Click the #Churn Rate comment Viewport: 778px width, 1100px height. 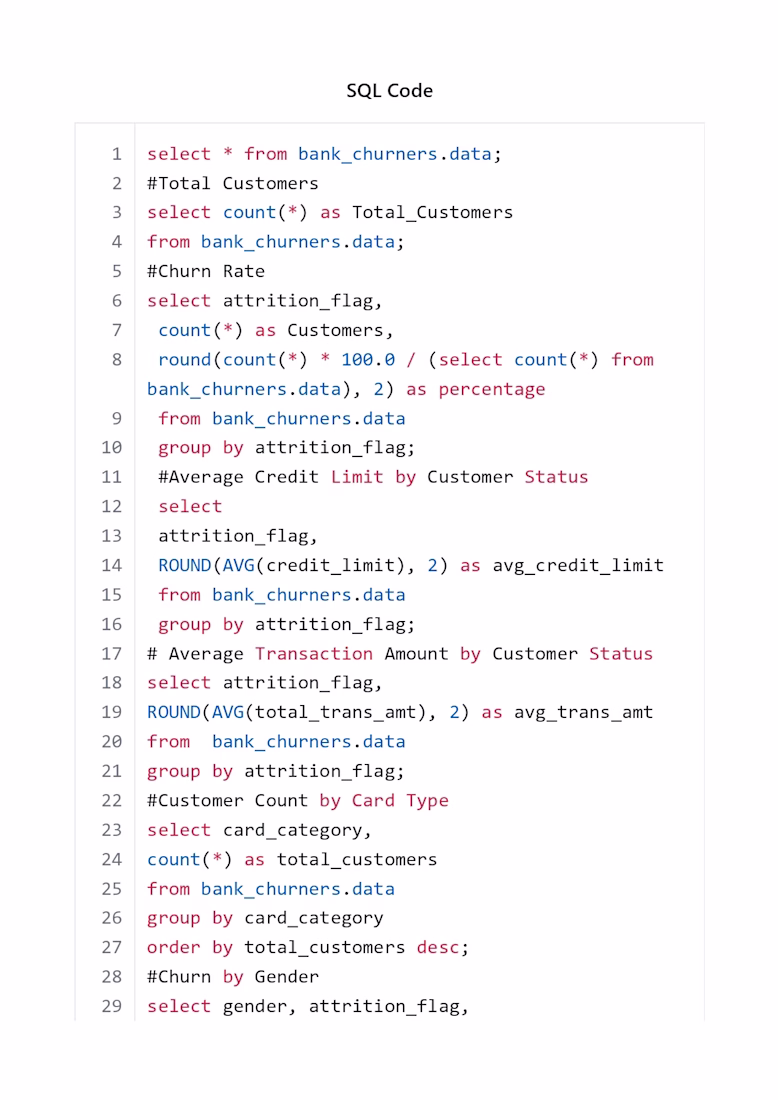[x=206, y=271]
